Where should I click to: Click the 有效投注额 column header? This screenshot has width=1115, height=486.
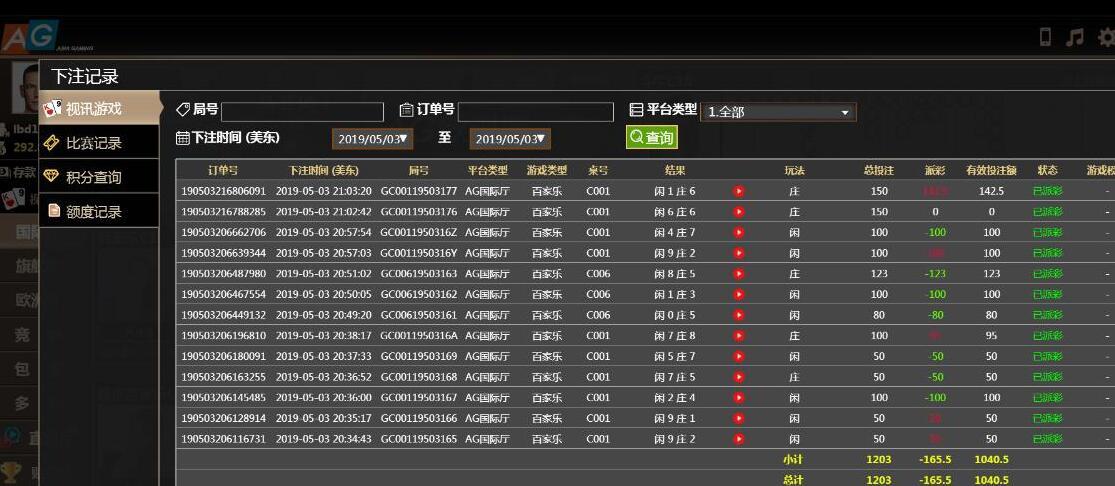(991, 171)
